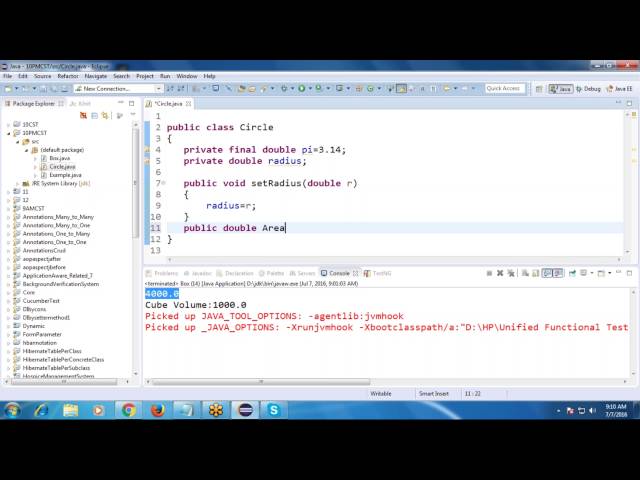Toggle Show Console on error output change

(558, 273)
